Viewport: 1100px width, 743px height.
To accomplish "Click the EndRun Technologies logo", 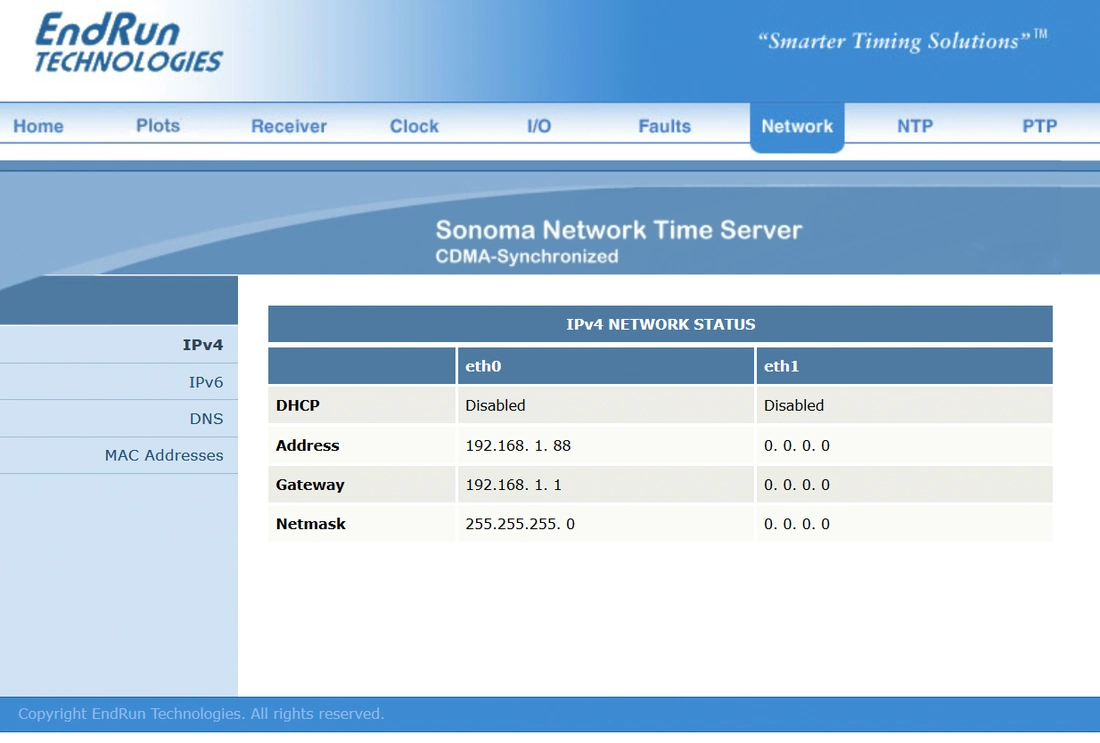I will click(x=129, y=43).
